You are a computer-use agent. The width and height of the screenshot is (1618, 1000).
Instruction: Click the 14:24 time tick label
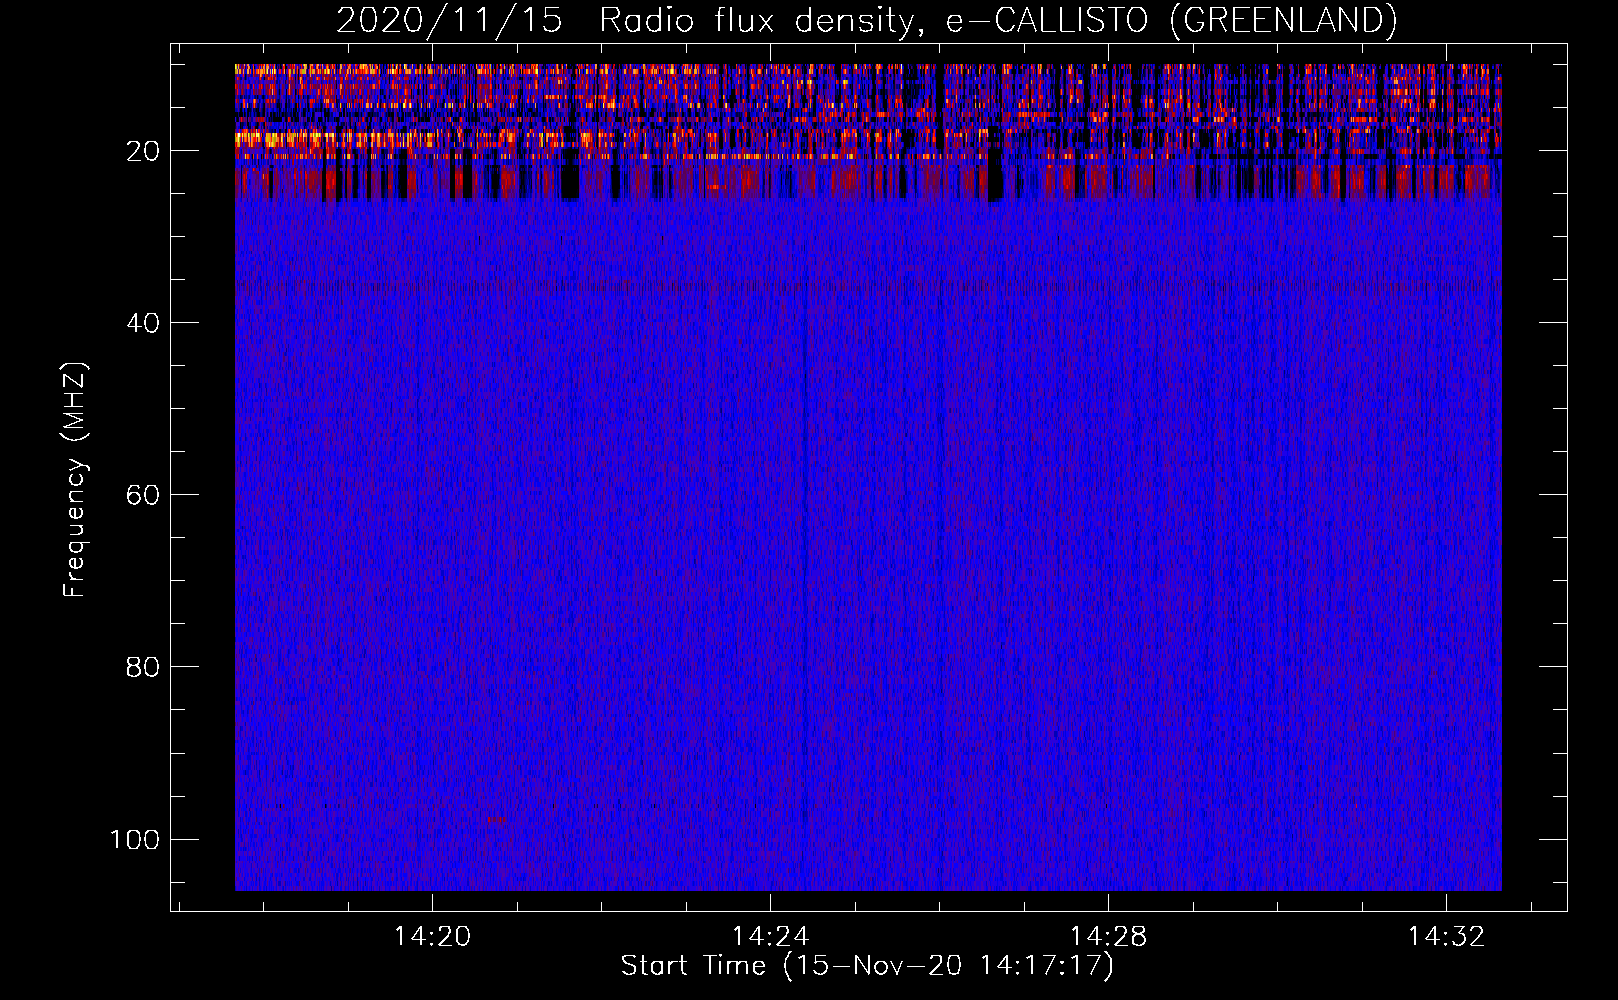770,937
